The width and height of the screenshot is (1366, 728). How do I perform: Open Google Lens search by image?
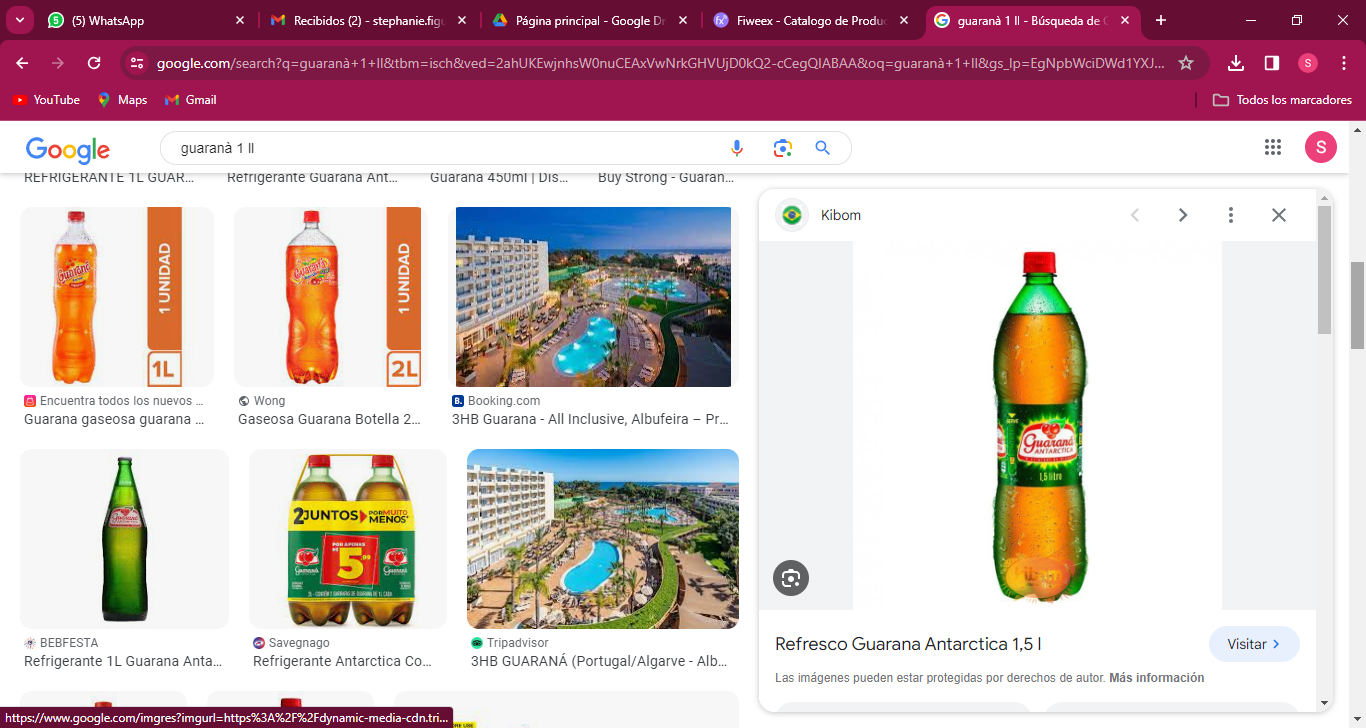782,148
